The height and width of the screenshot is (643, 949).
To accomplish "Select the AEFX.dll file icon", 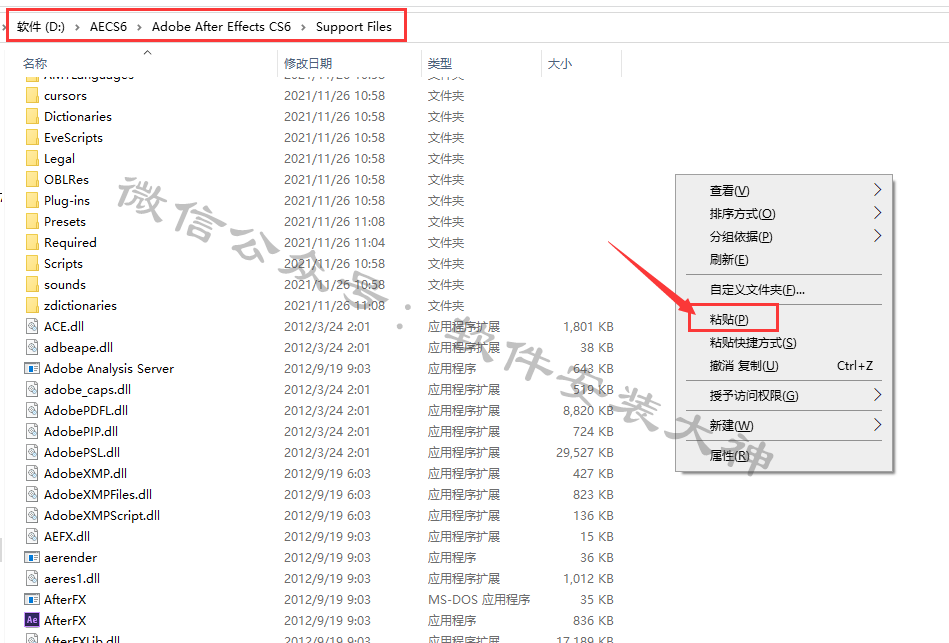I will 32,536.
